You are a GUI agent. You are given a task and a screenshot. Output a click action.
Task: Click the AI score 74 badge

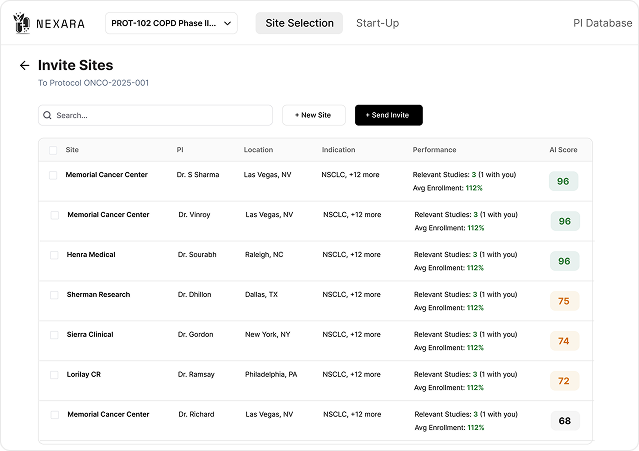[564, 341]
